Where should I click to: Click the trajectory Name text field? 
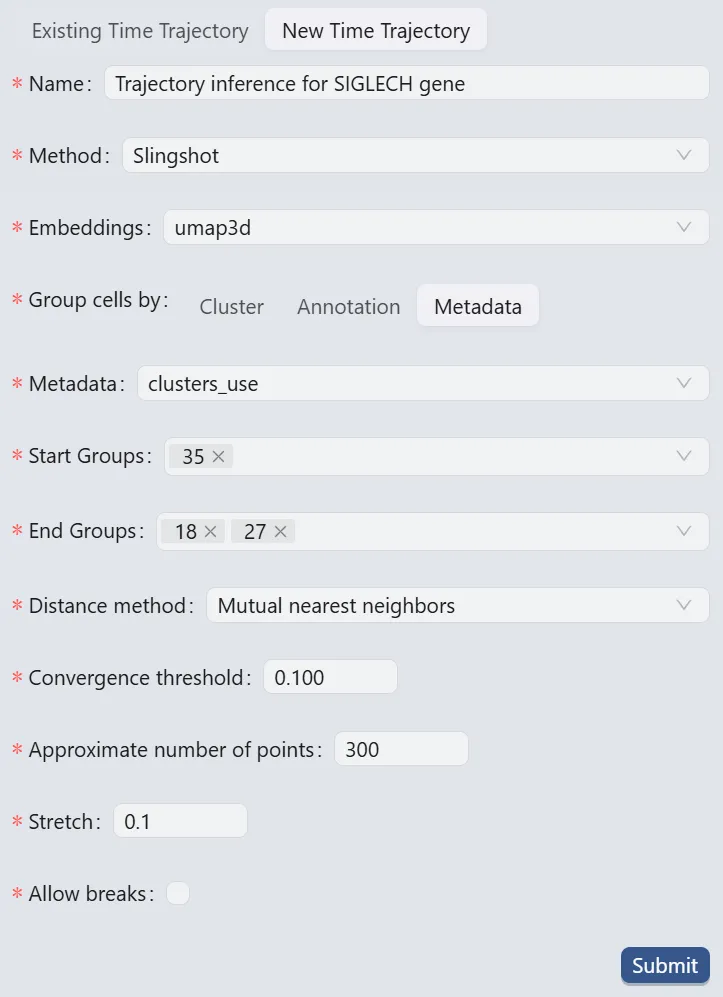click(x=405, y=83)
